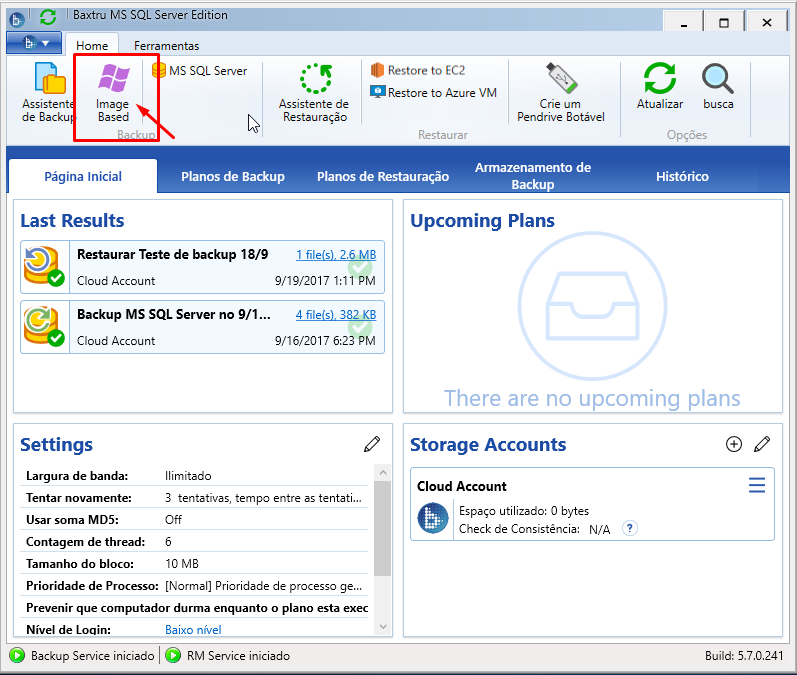This screenshot has width=797, height=675.
Task: Start MS SQL Server backup
Action: [199, 71]
